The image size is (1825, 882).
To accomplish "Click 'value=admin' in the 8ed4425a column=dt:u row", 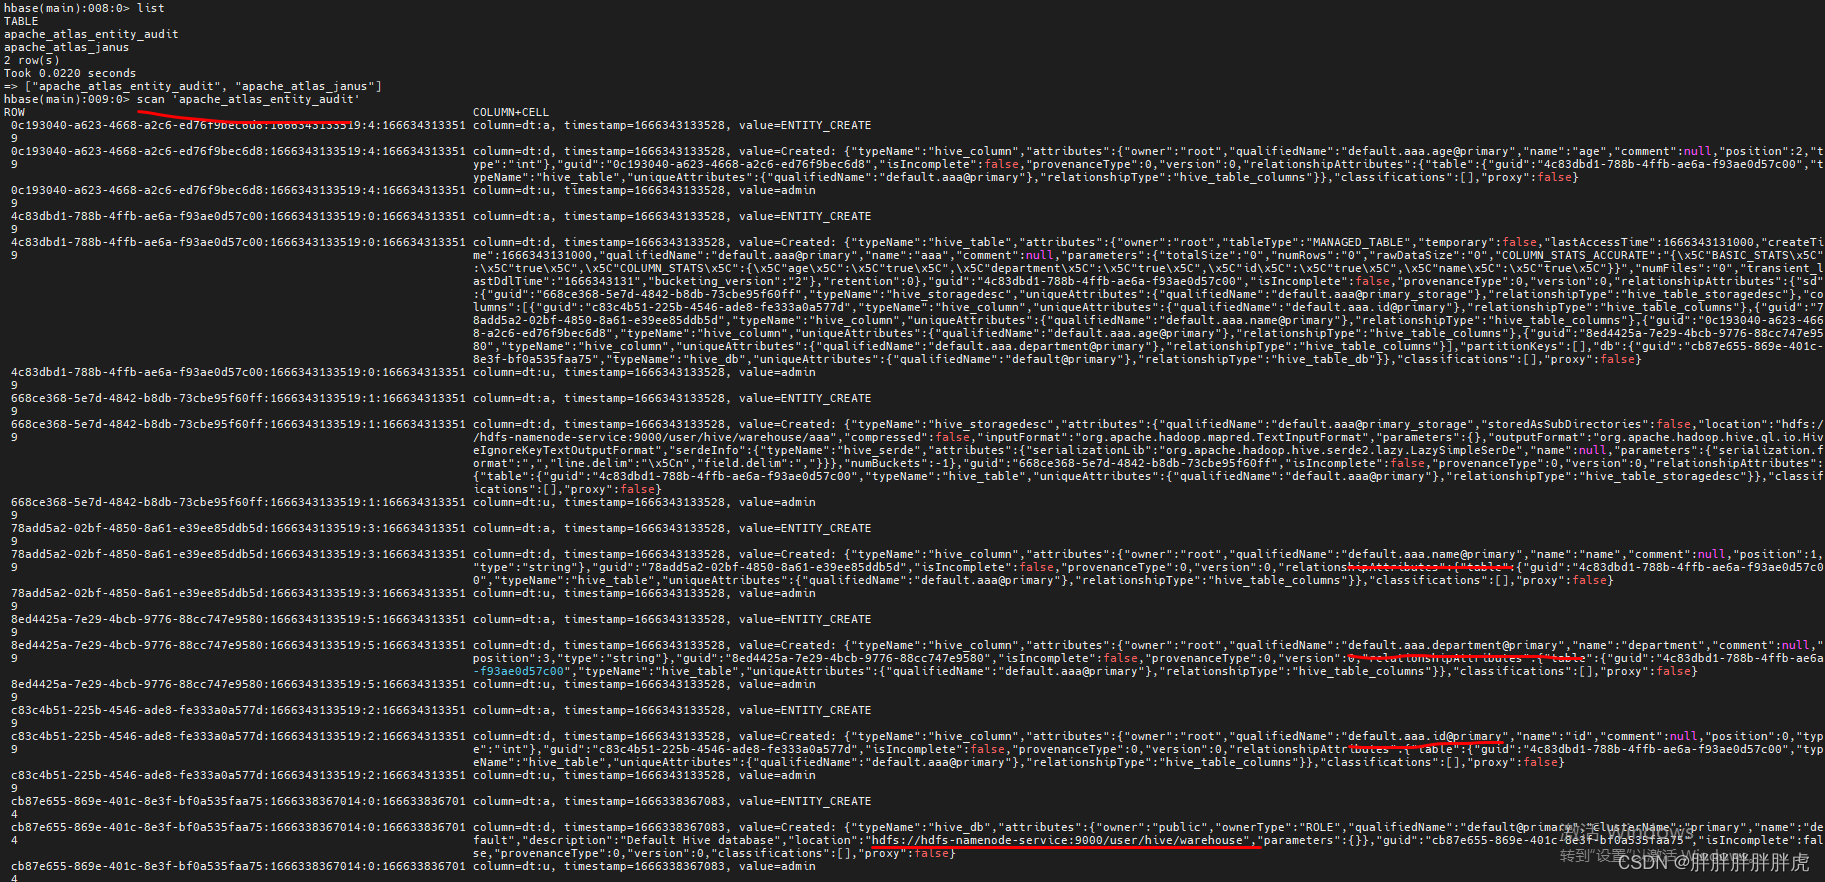I will (777, 684).
